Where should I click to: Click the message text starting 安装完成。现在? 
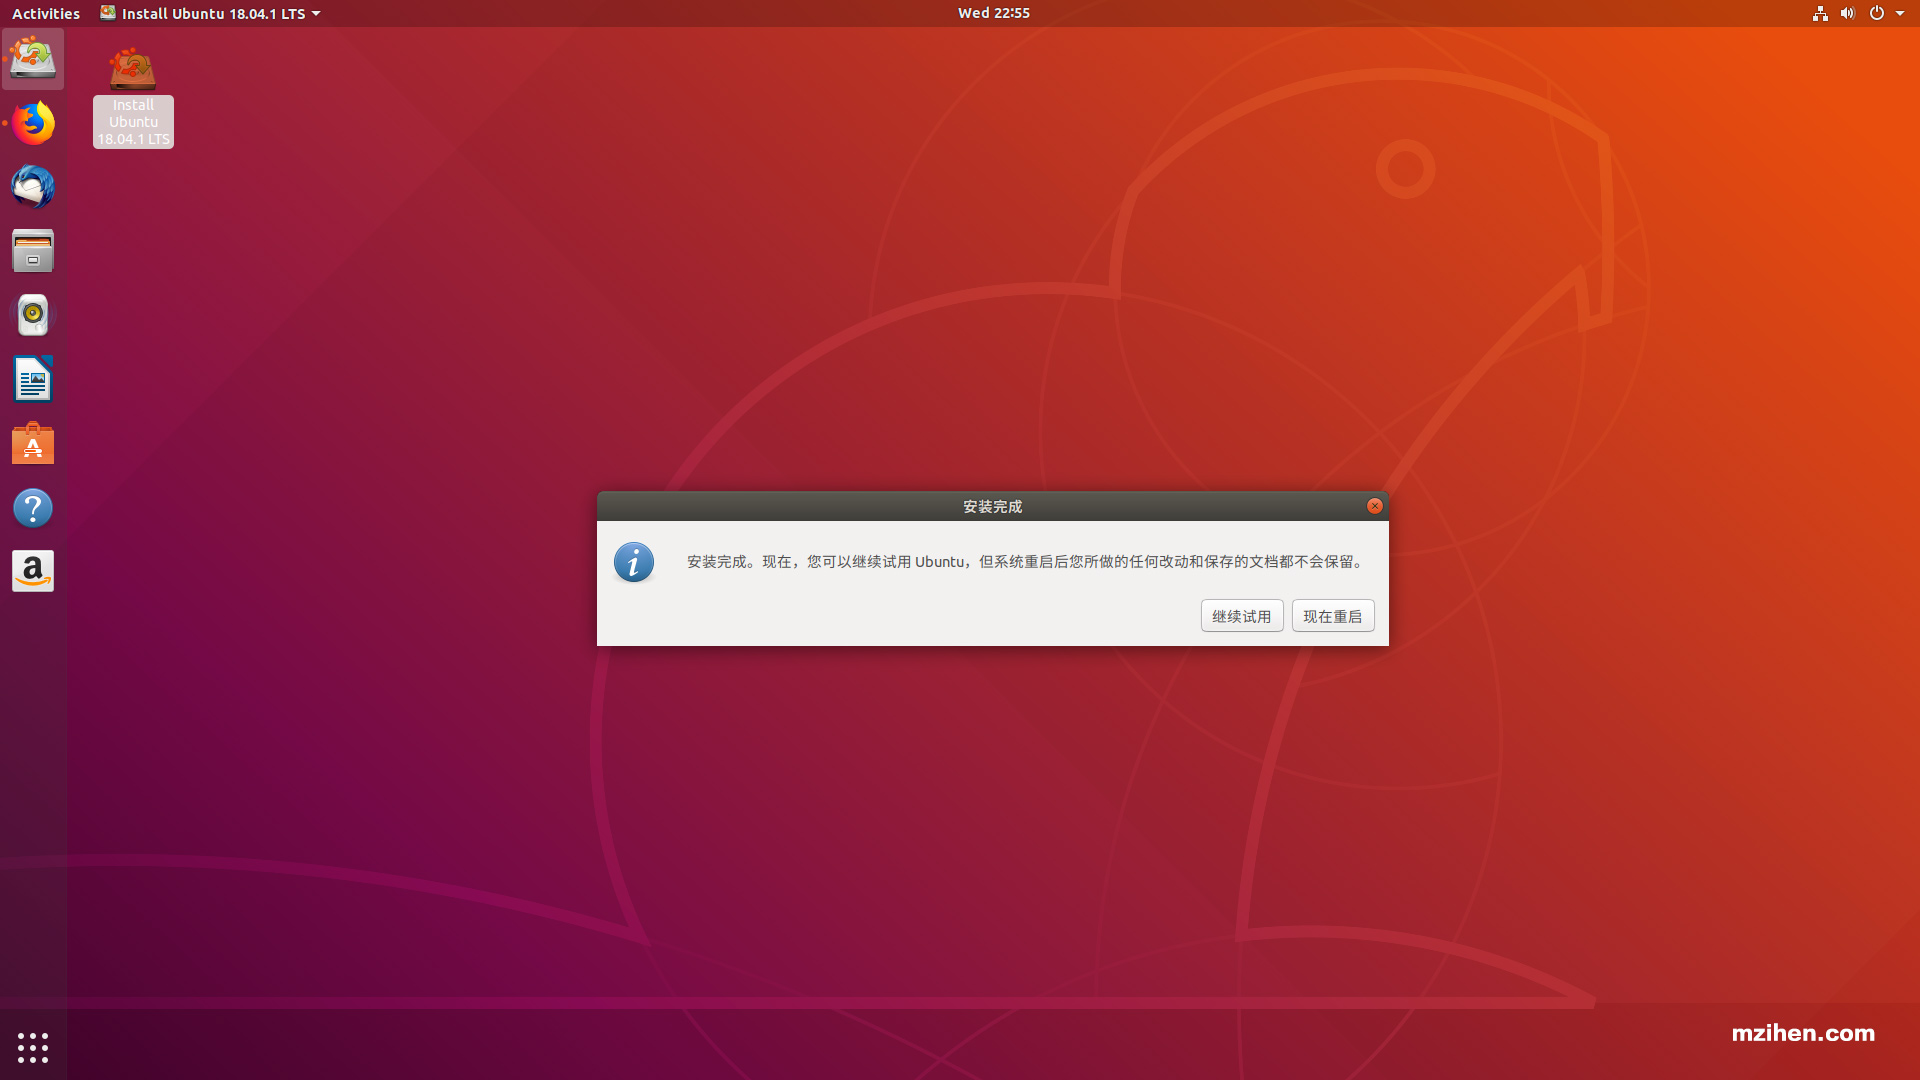tap(1027, 562)
